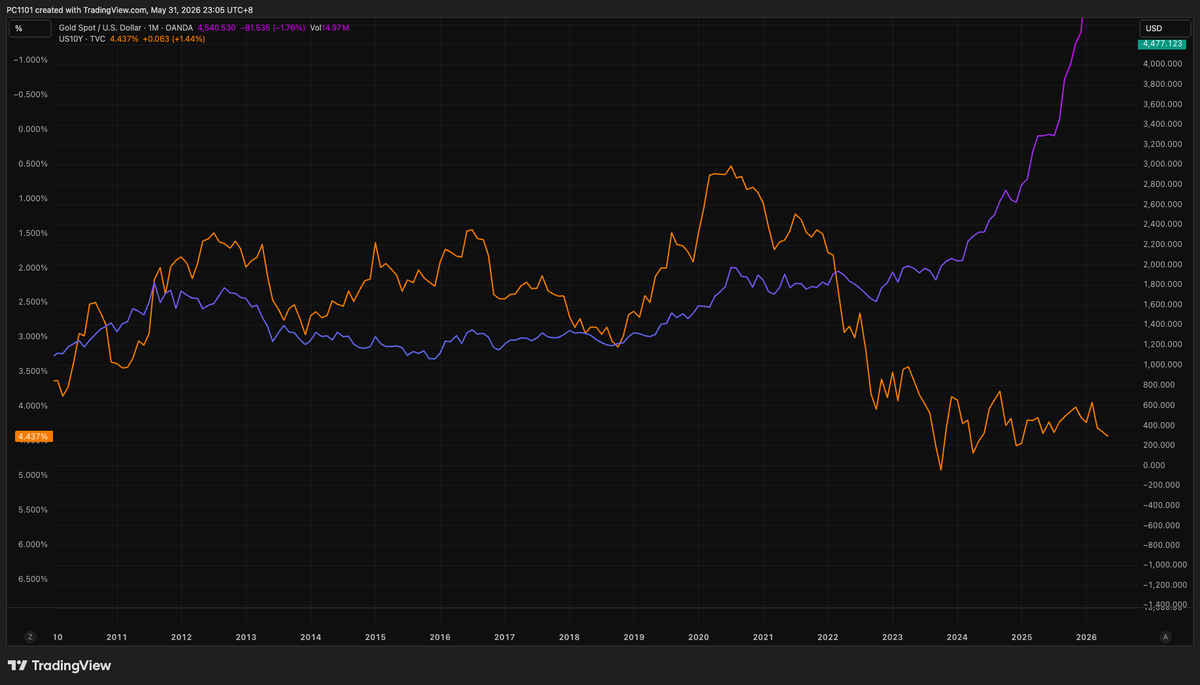The image size is (1200, 685).
Task: Click the 2025 time axis label
Action: [1021, 636]
